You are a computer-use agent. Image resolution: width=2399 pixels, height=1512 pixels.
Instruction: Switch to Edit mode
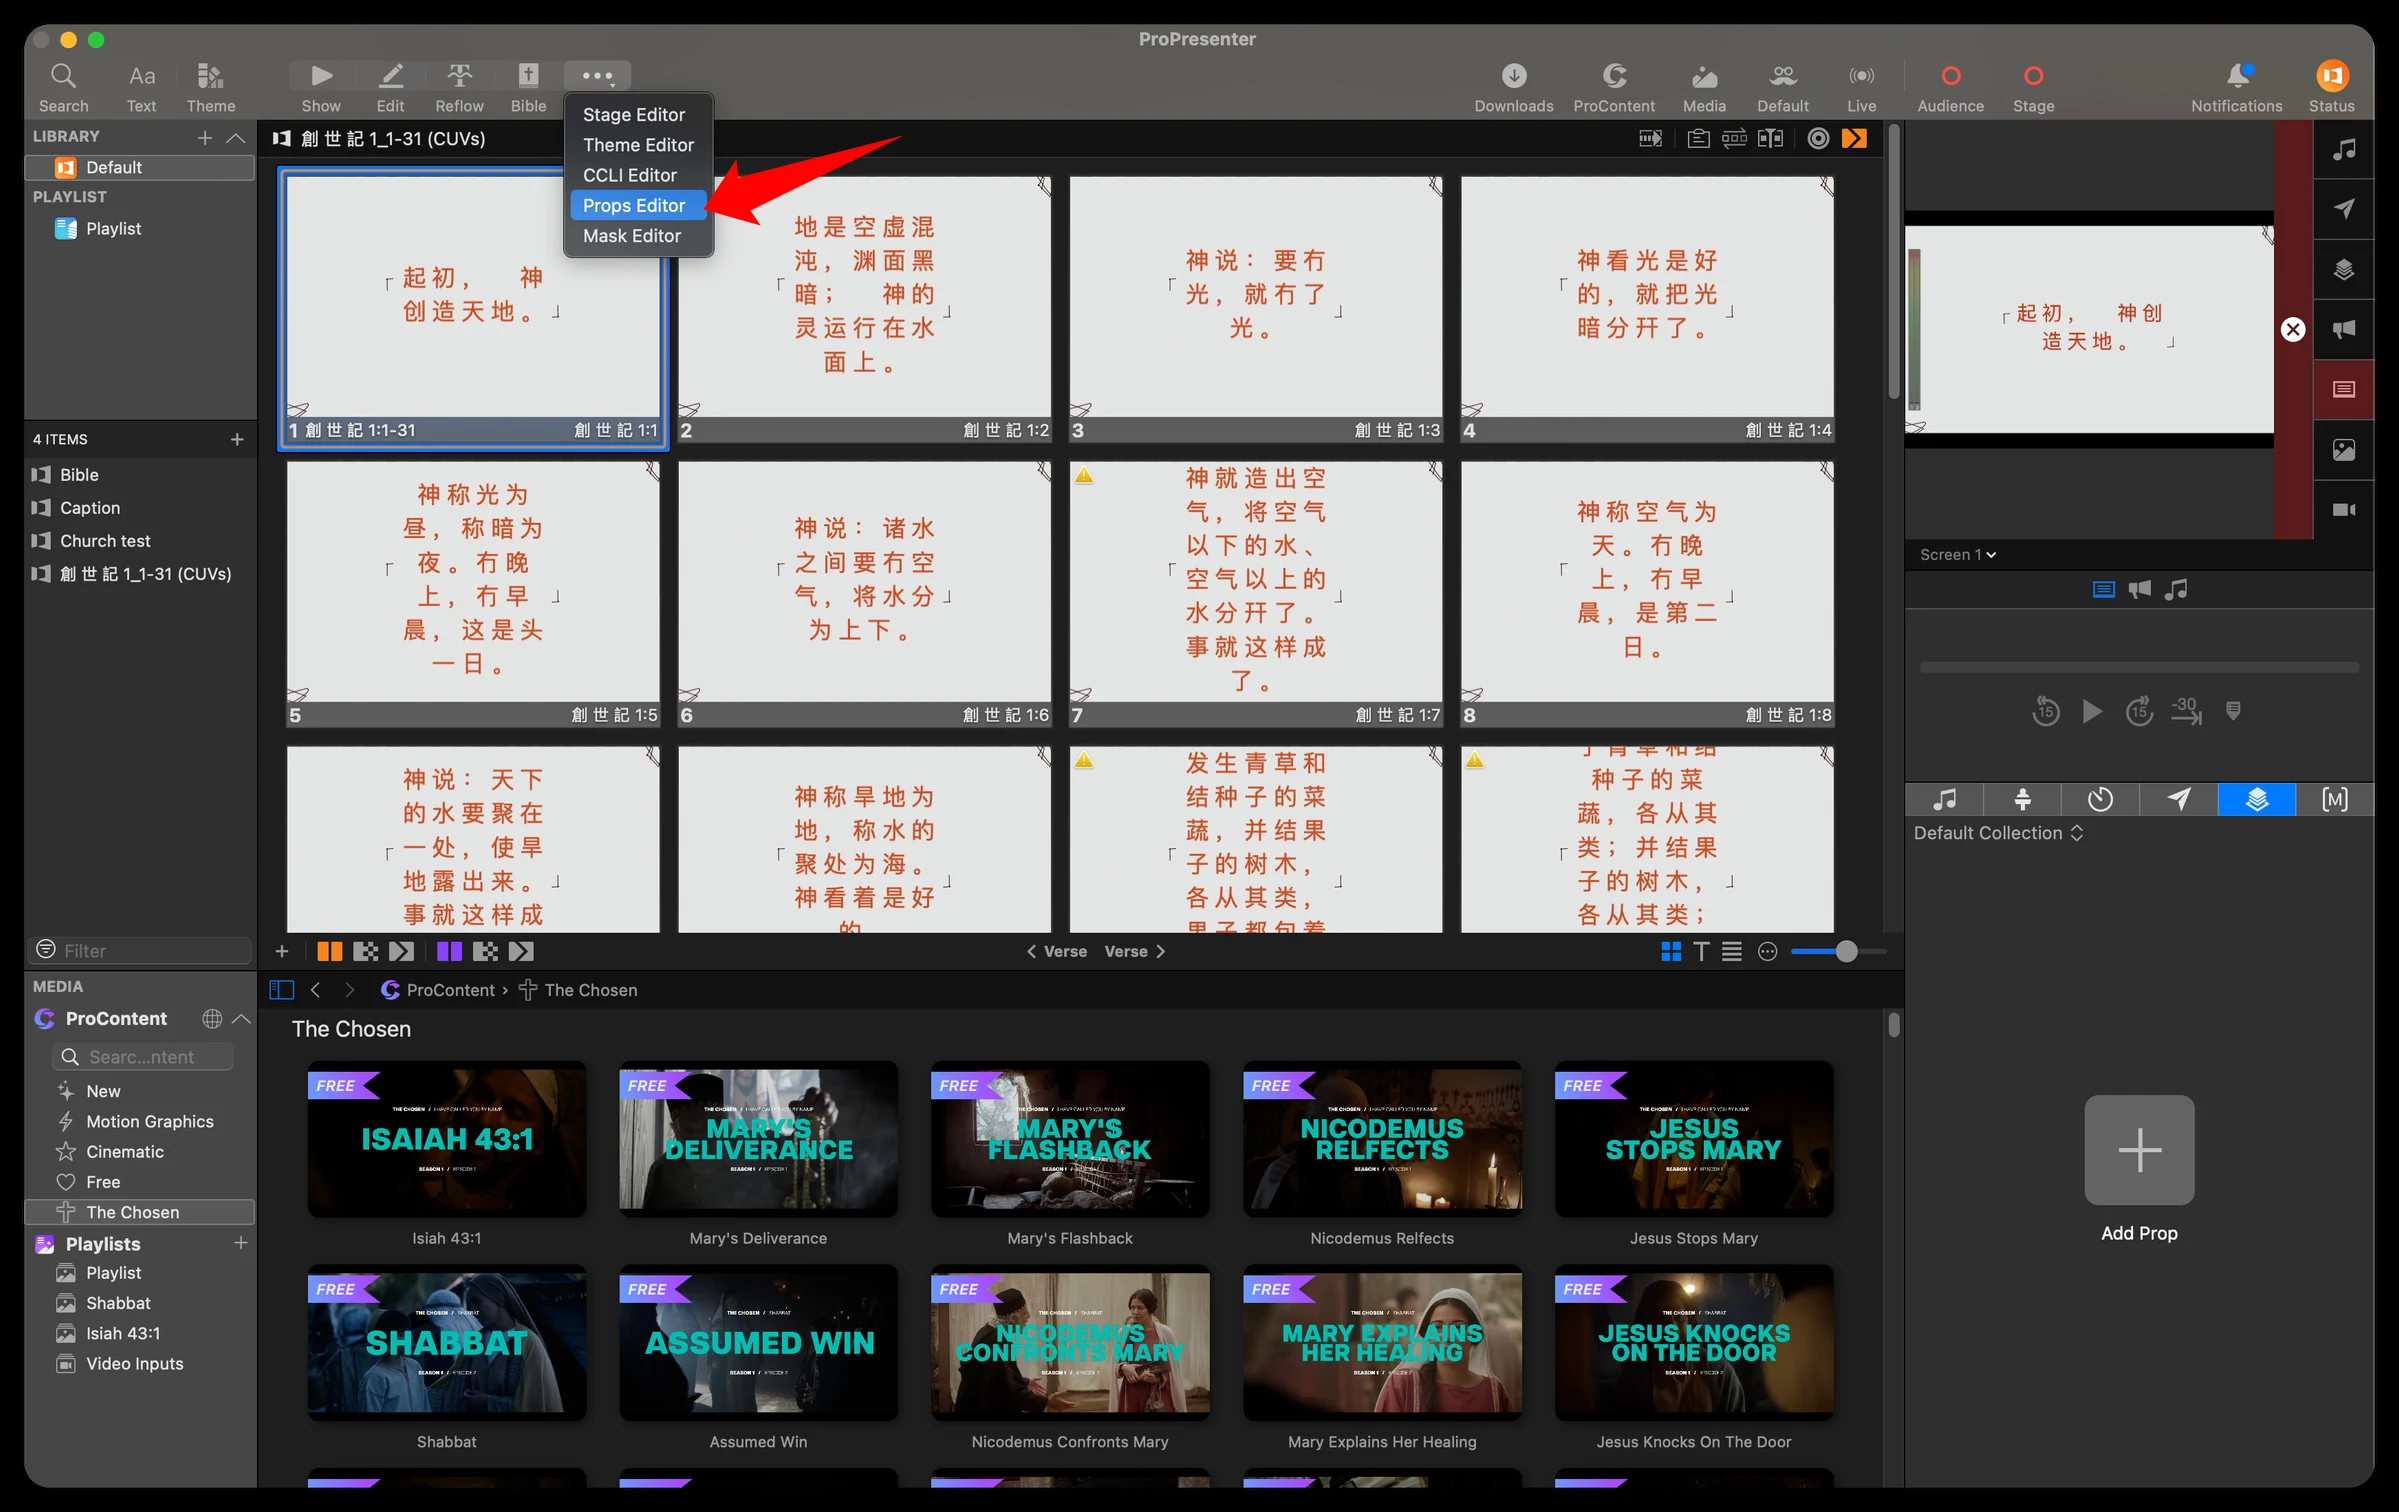tap(390, 87)
